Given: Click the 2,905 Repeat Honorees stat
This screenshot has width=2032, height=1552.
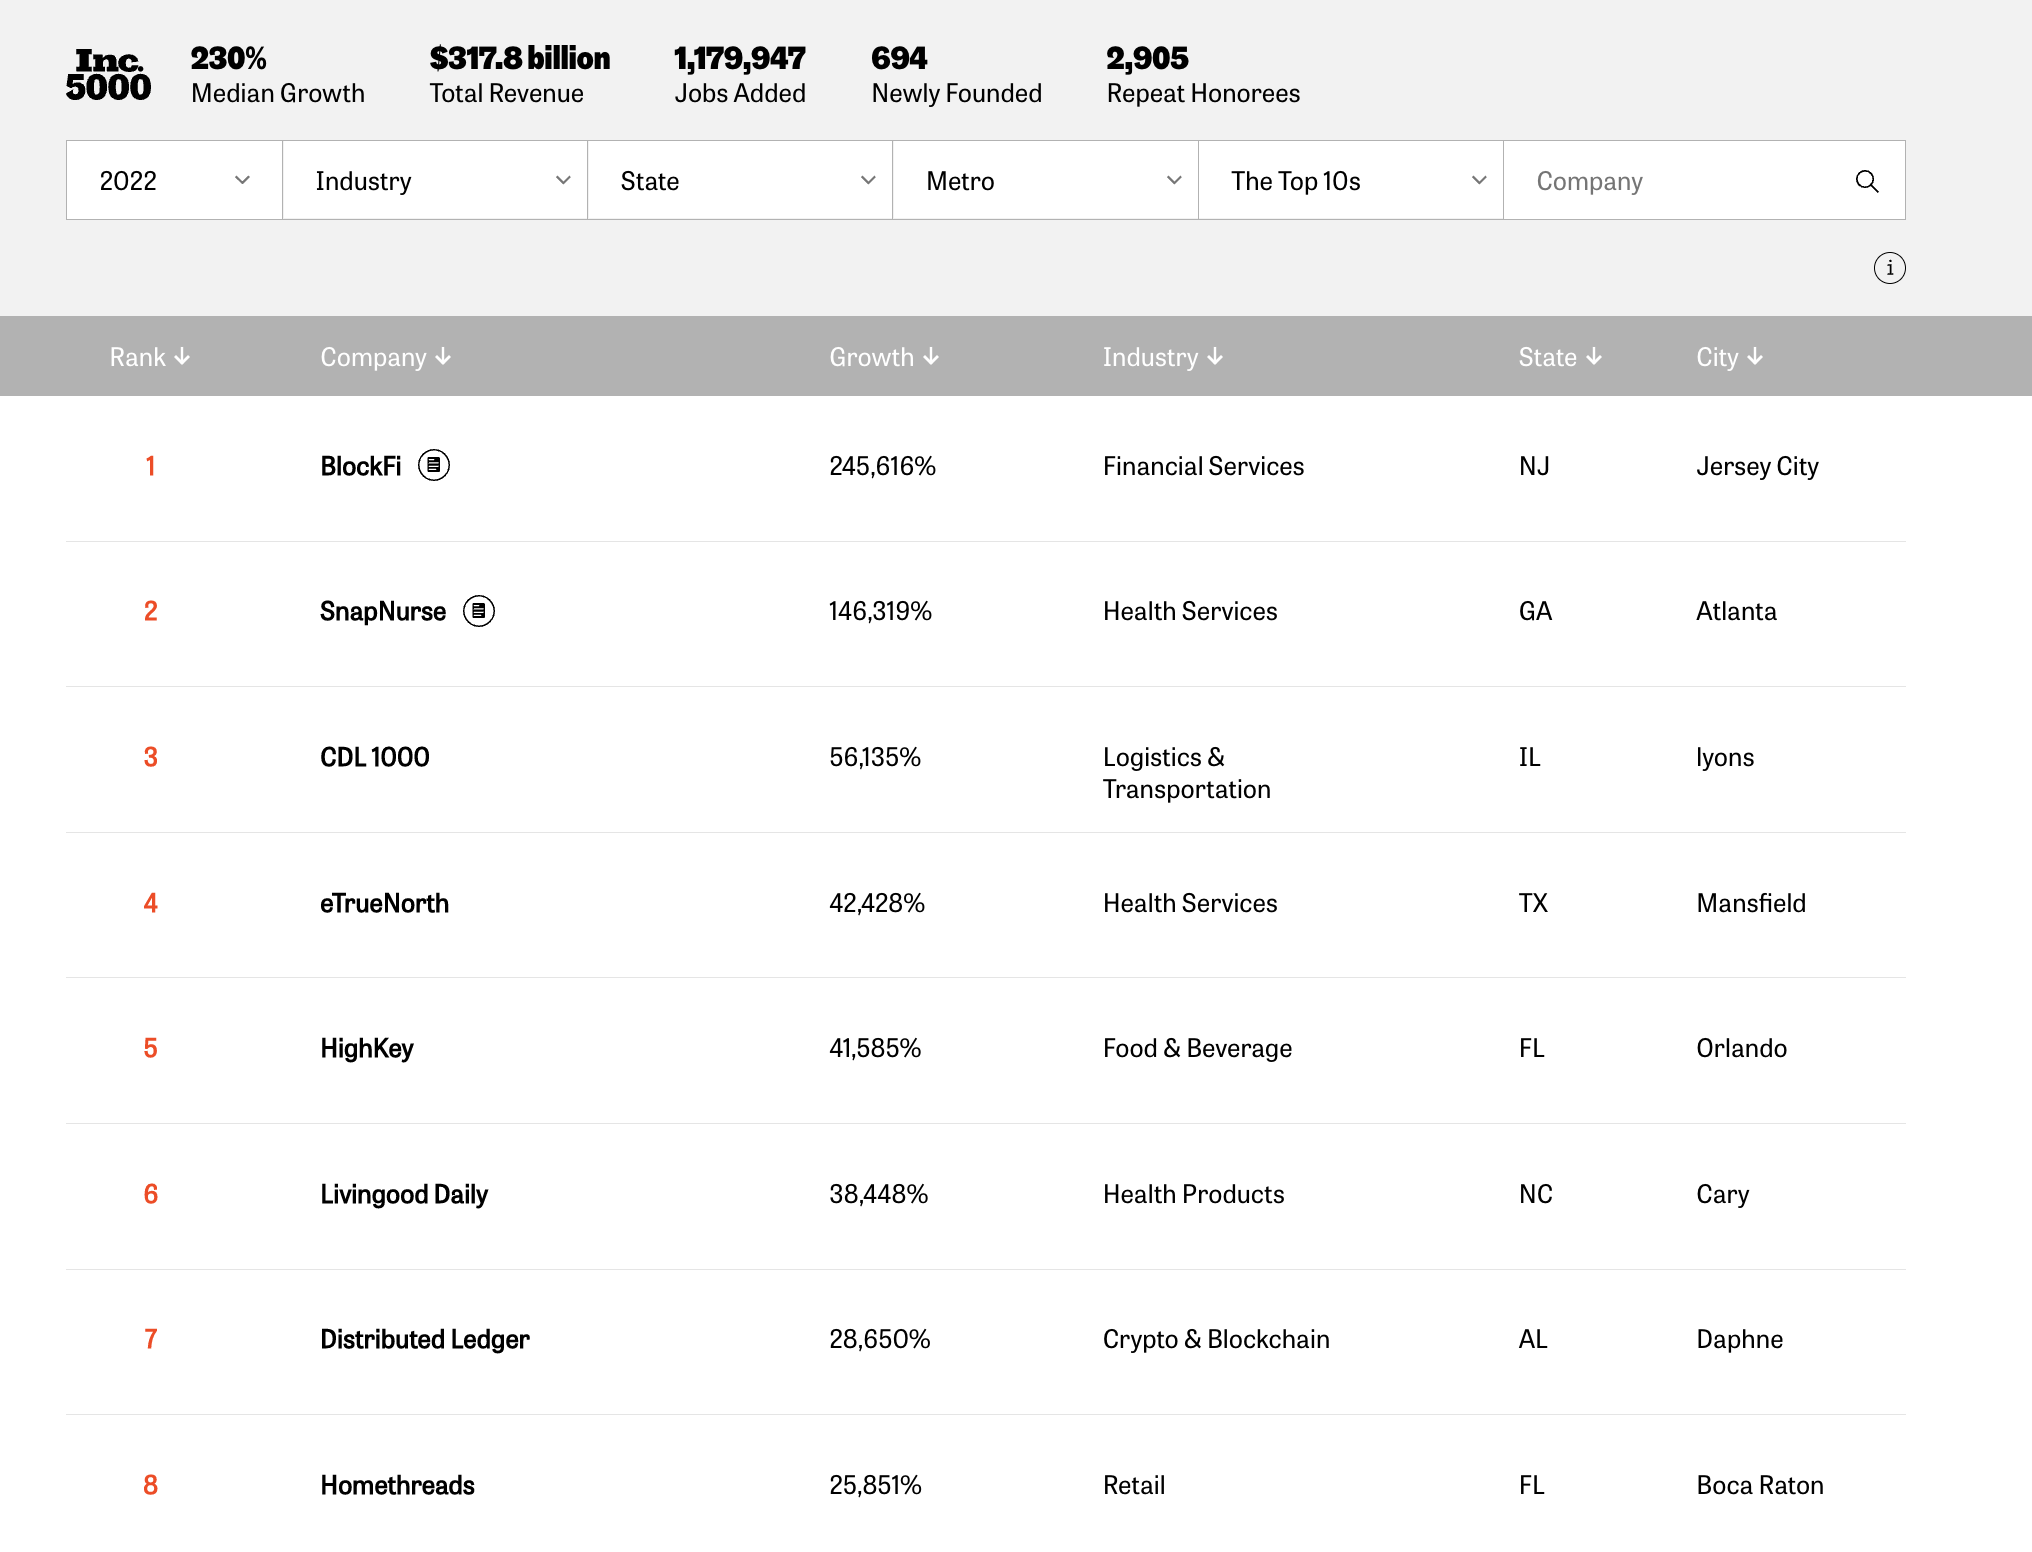Looking at the screenshot, I should (x=1204, y=75).
